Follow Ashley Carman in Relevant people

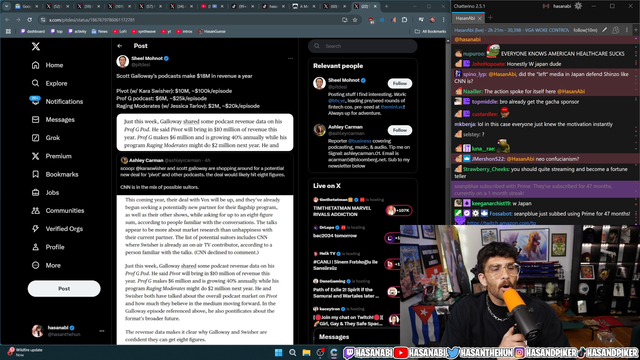(x=400, y=130)
